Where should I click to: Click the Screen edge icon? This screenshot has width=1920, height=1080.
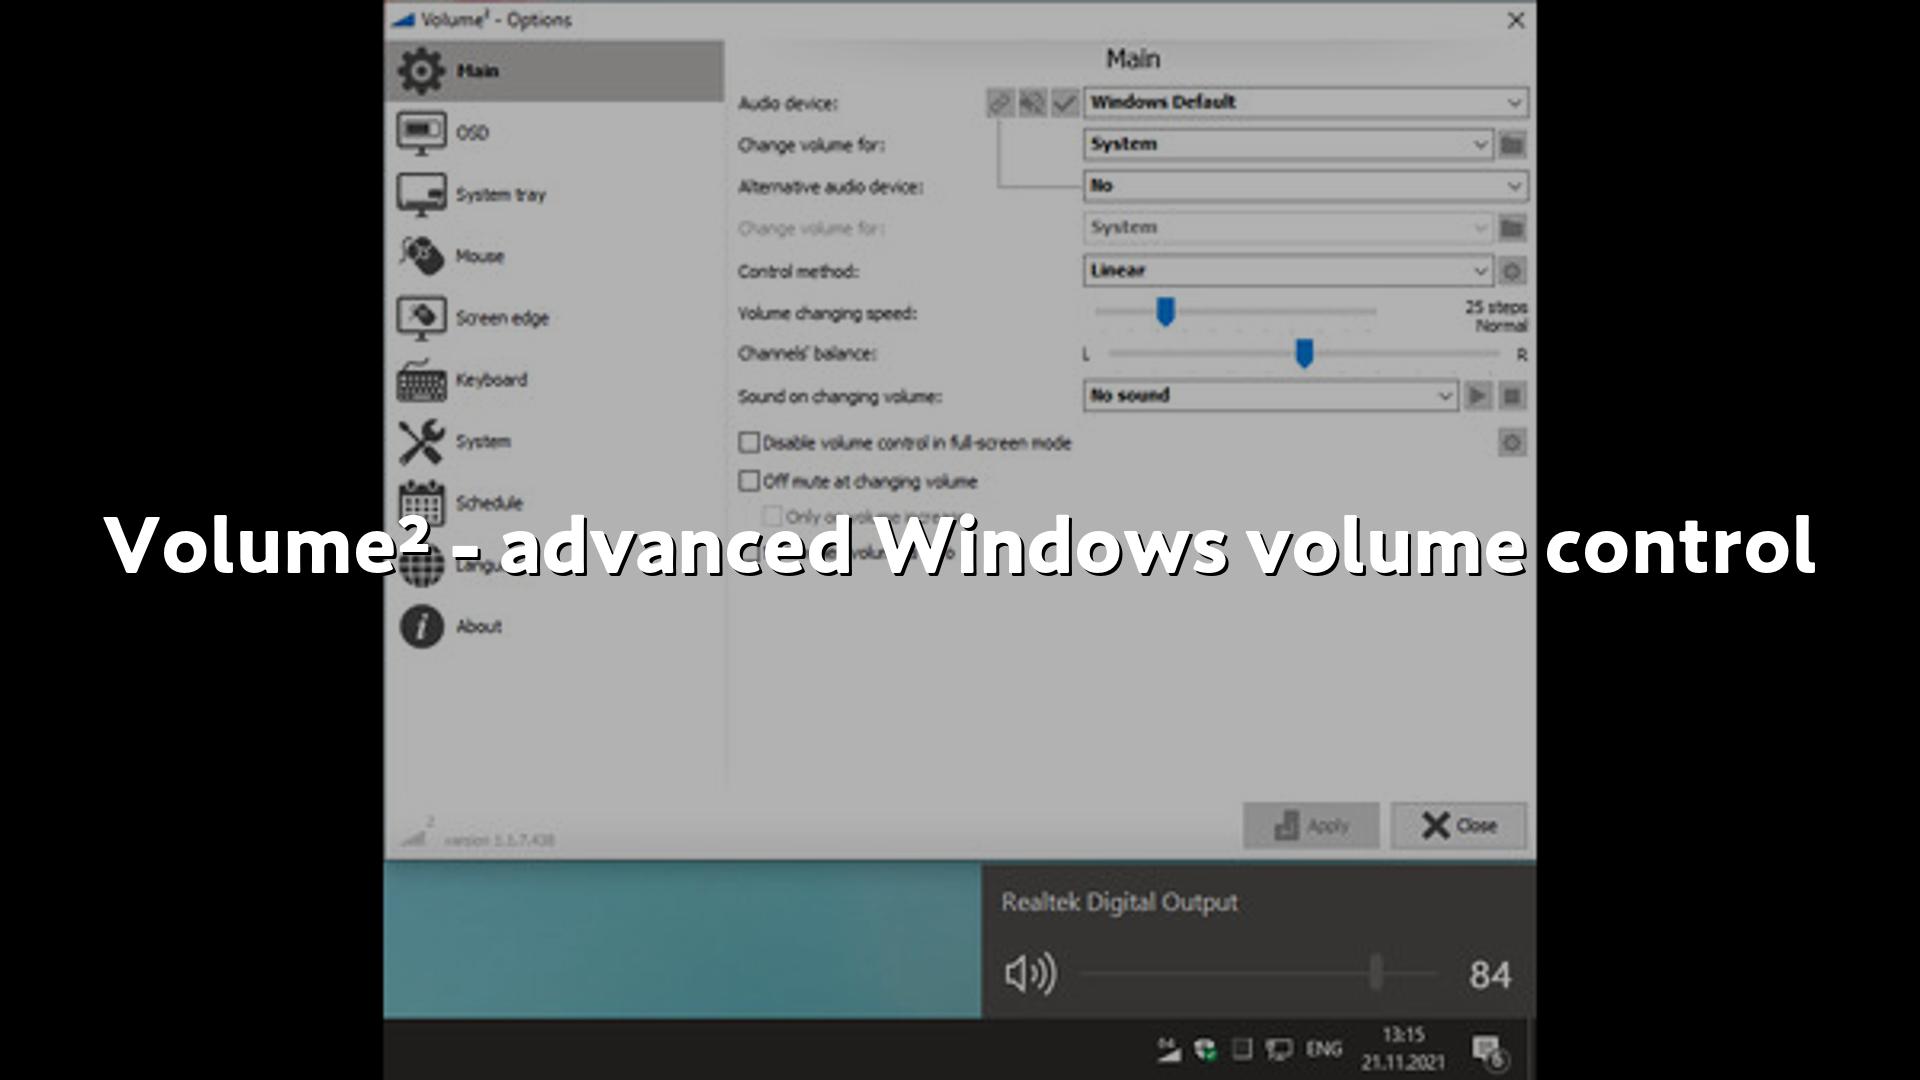tap(421, 318)
